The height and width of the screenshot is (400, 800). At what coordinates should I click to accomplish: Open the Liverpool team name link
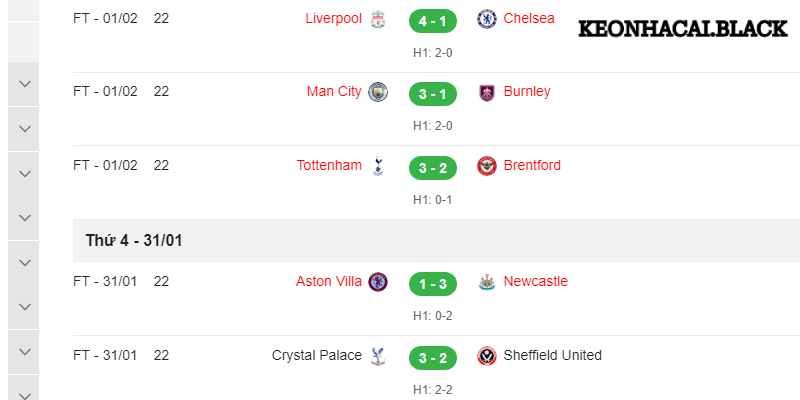pos(334,19)
